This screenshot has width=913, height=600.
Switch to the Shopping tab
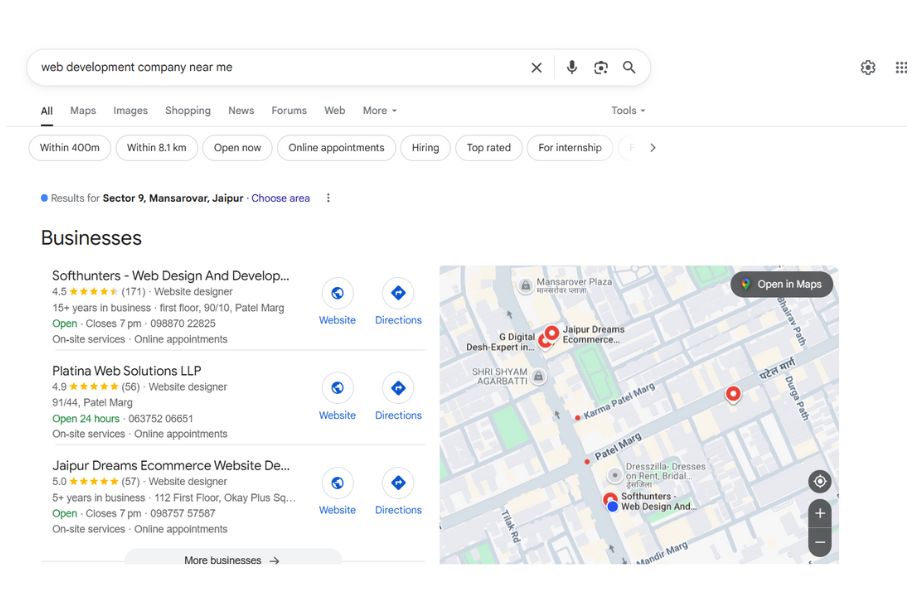click(187, 111)
